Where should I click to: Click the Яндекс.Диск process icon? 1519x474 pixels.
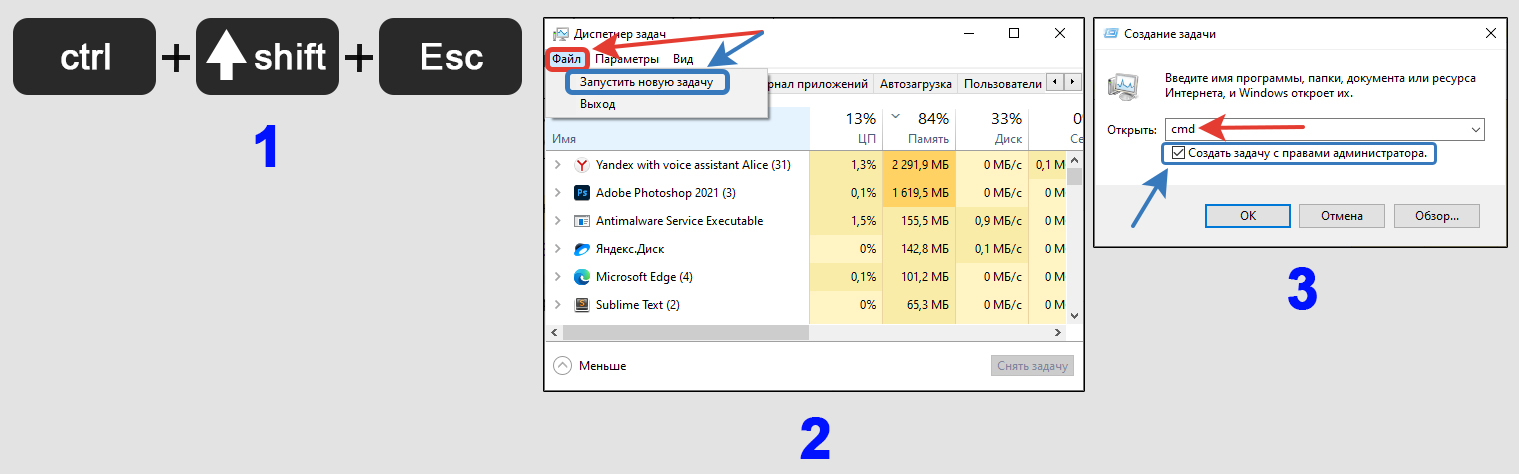coord(582,249)
